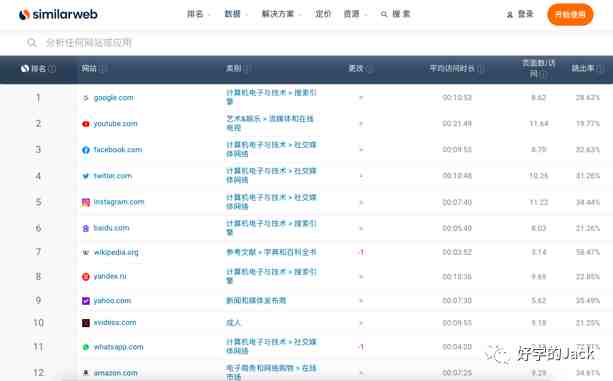Click the WhatsApp green favicon icon
Screen dimensions: 613x381
[86, 347]
